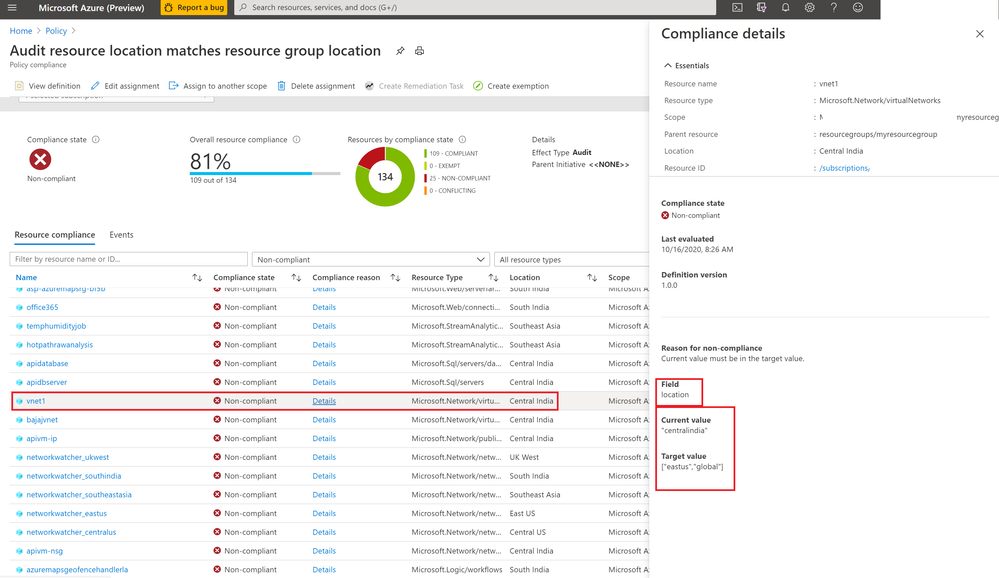
Task: Click the Scope column header
Action: [x=619, y=277]
